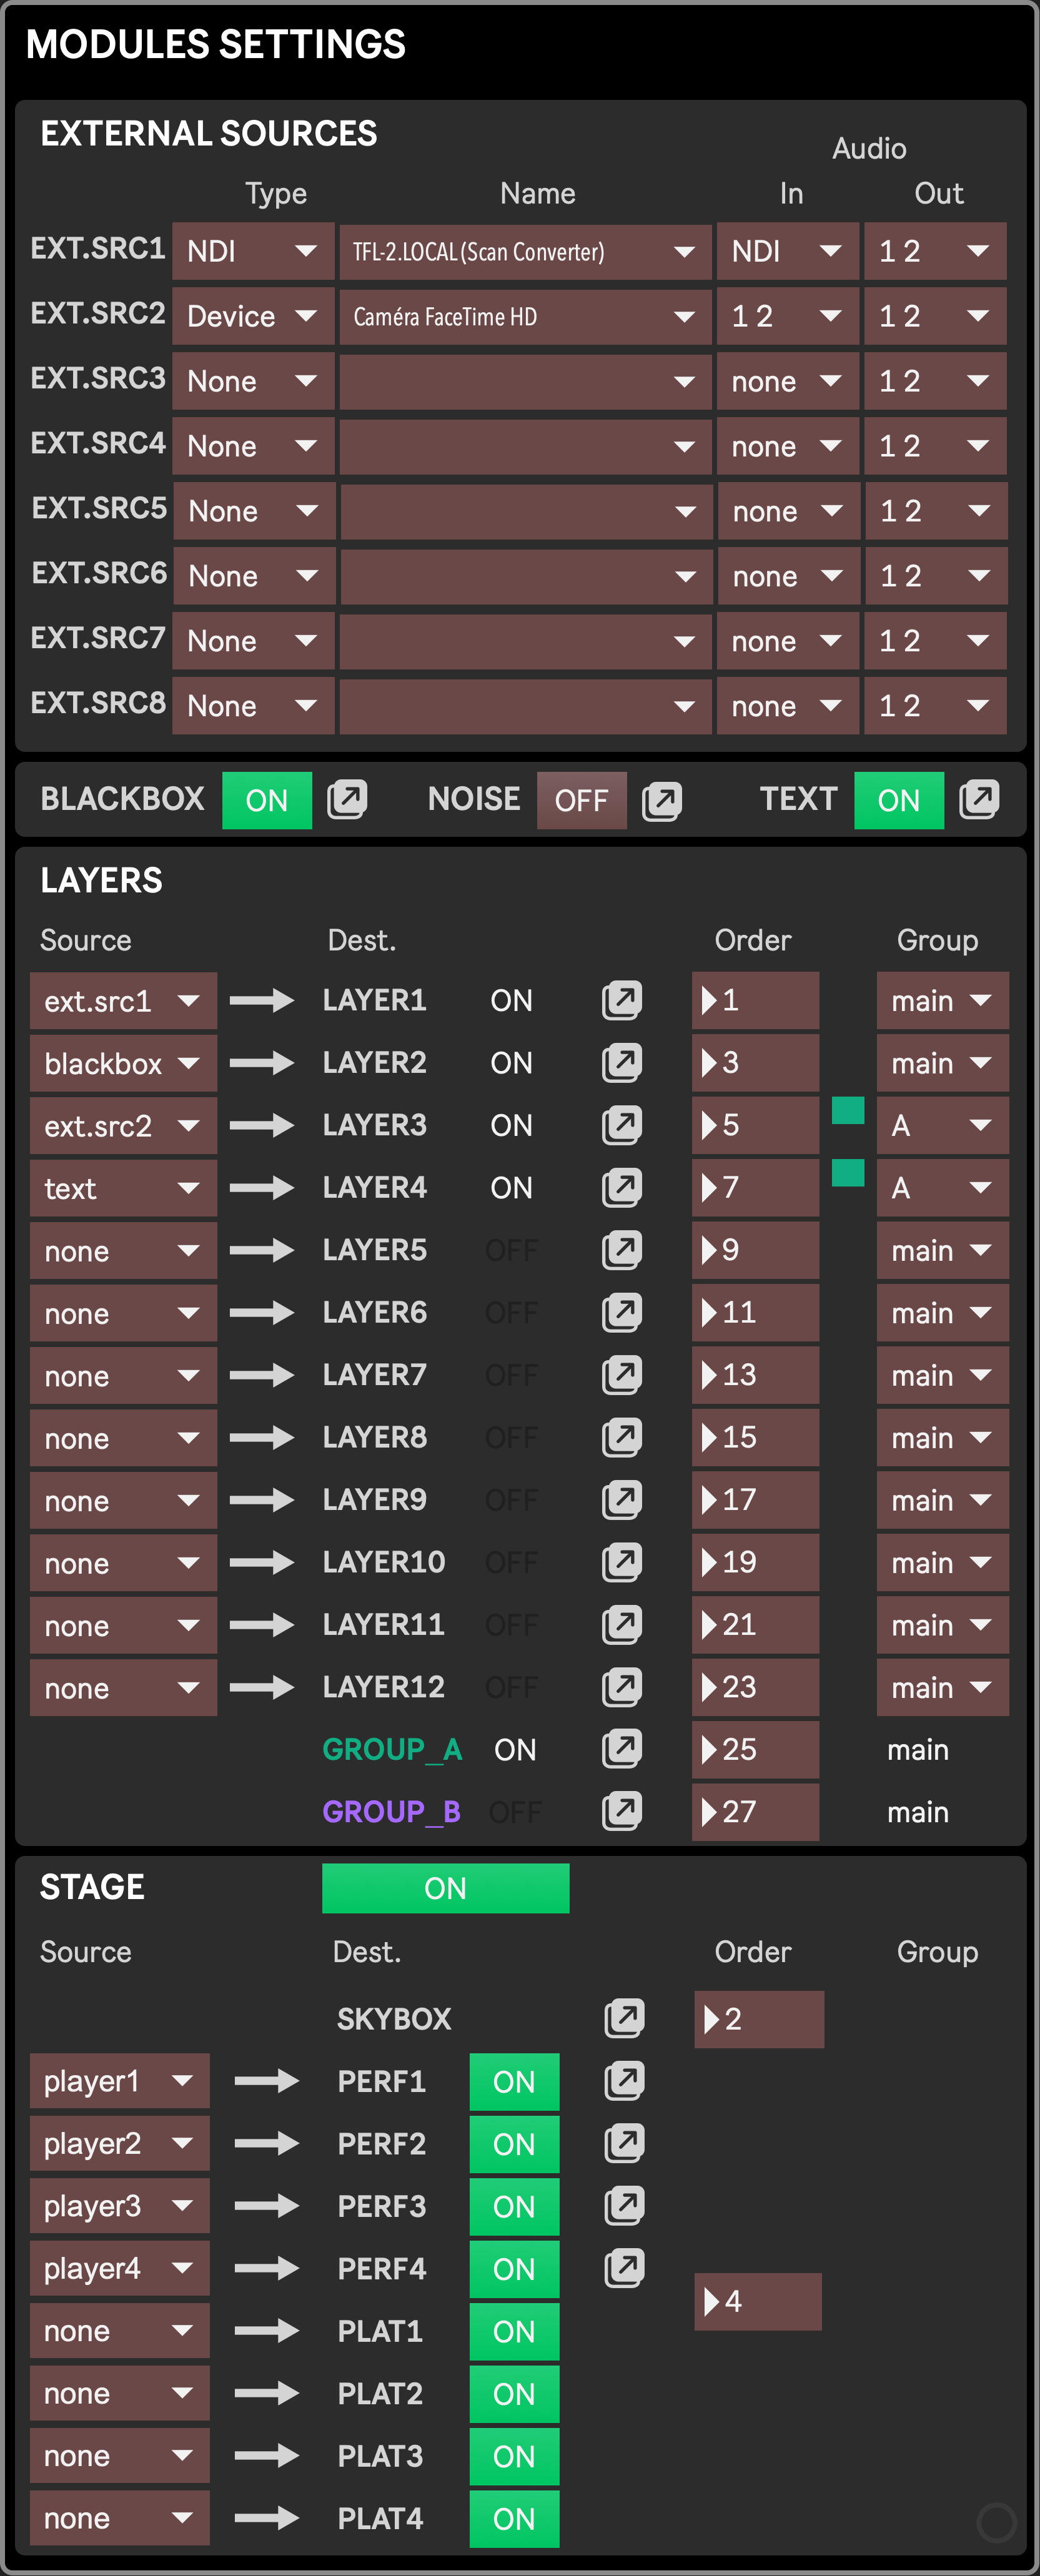Viewport: 1040px width, 2576px height.
Task: Toggle the STAGE ON switch
Action: [x=446, y=1888]
